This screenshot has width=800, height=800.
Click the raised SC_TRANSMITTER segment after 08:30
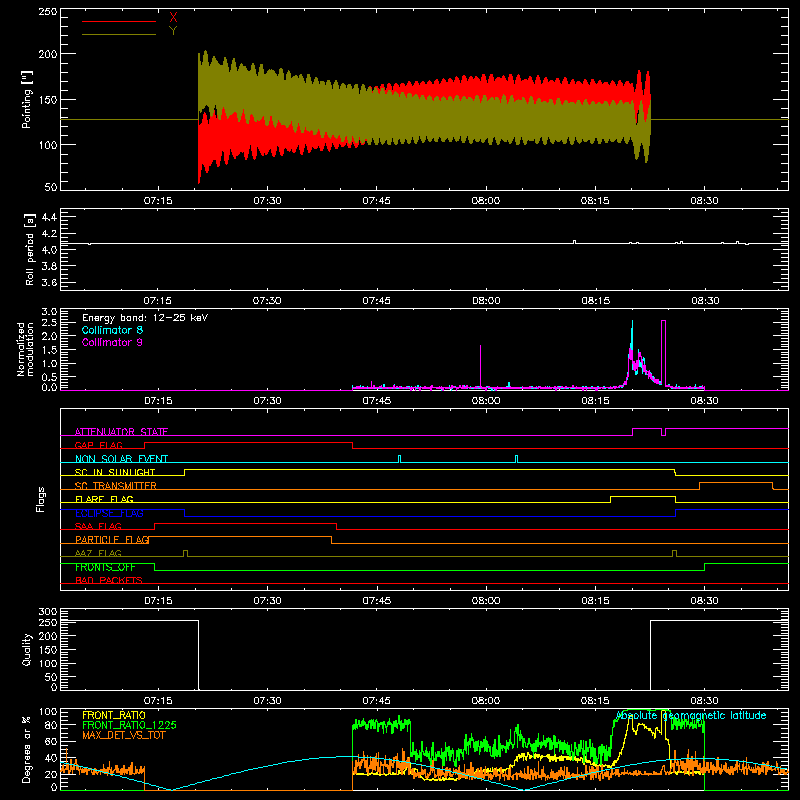(736, 483)
